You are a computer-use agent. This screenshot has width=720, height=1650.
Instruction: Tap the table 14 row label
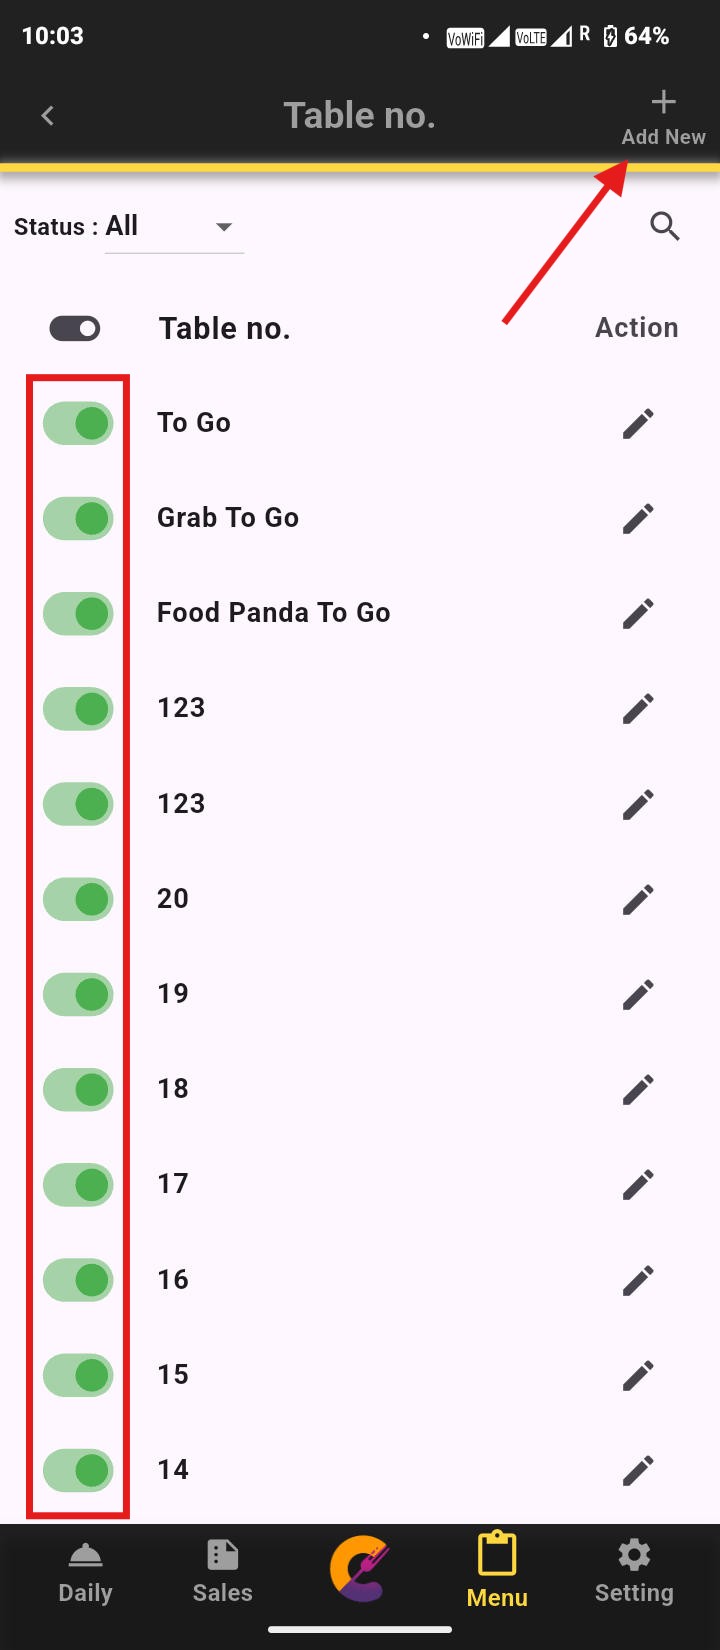tap(173, 1469)
